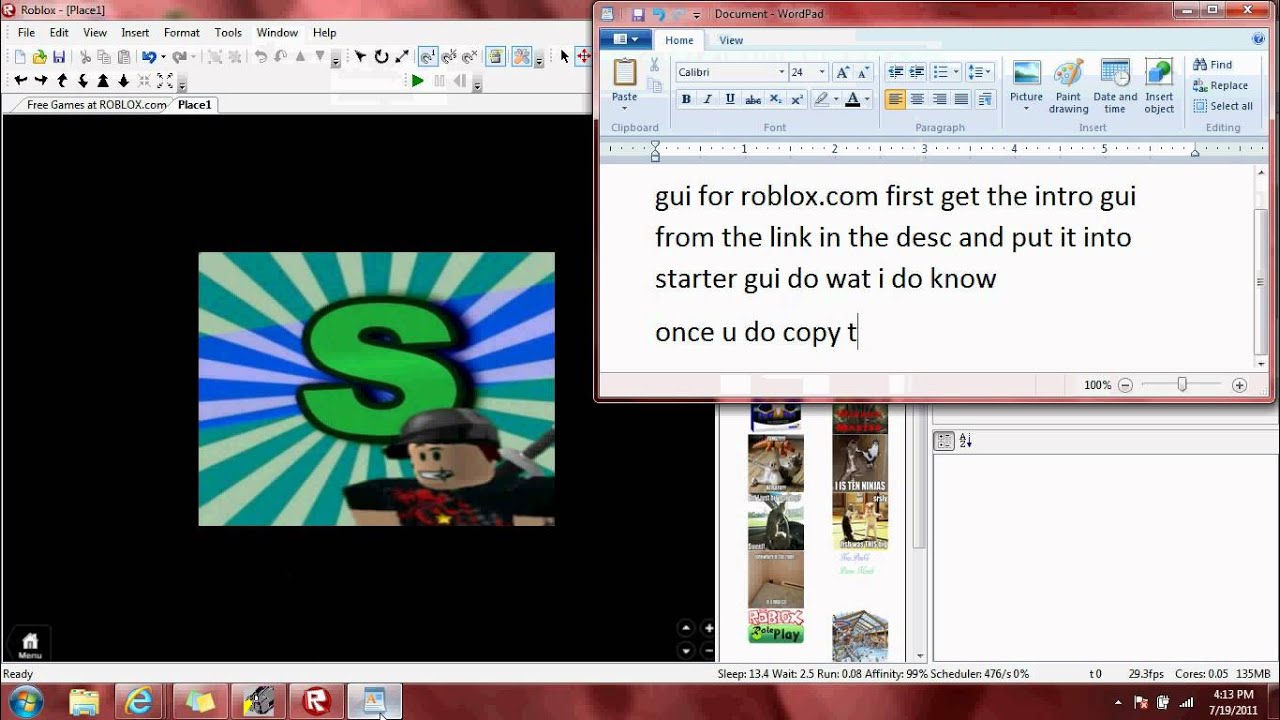The height and width of the screenshot is (720, 1280).
Task: Toggle Superscript in WordPad
Action: 797,99
